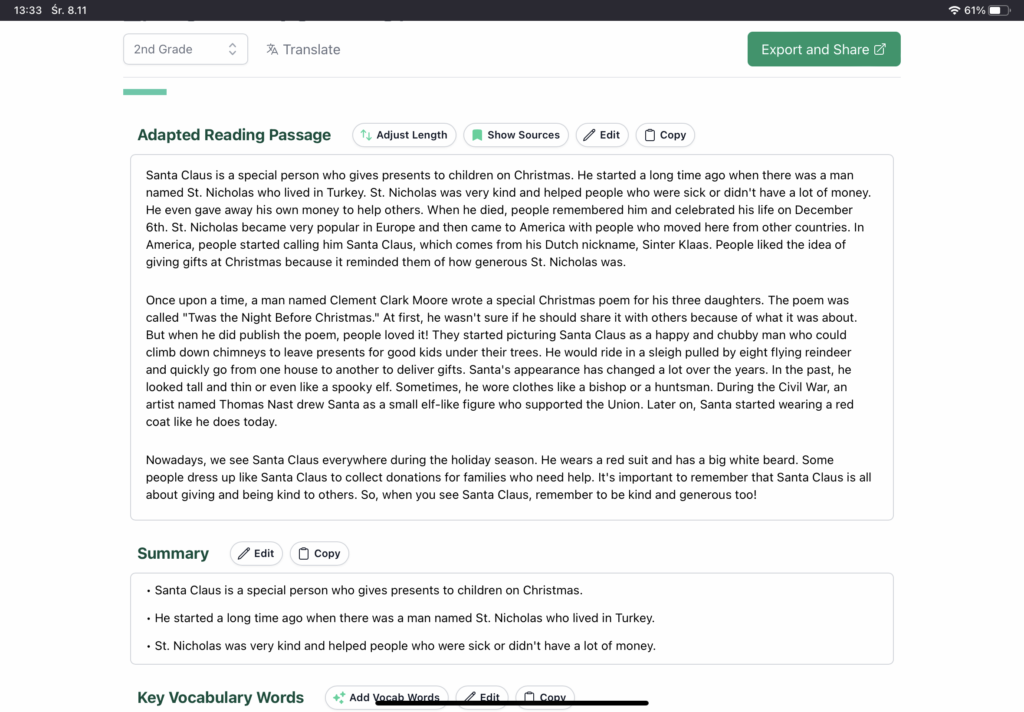Tap the green progress bar under the toolbar
This screenshot has height=712, width=1024.
pos(145,92)
